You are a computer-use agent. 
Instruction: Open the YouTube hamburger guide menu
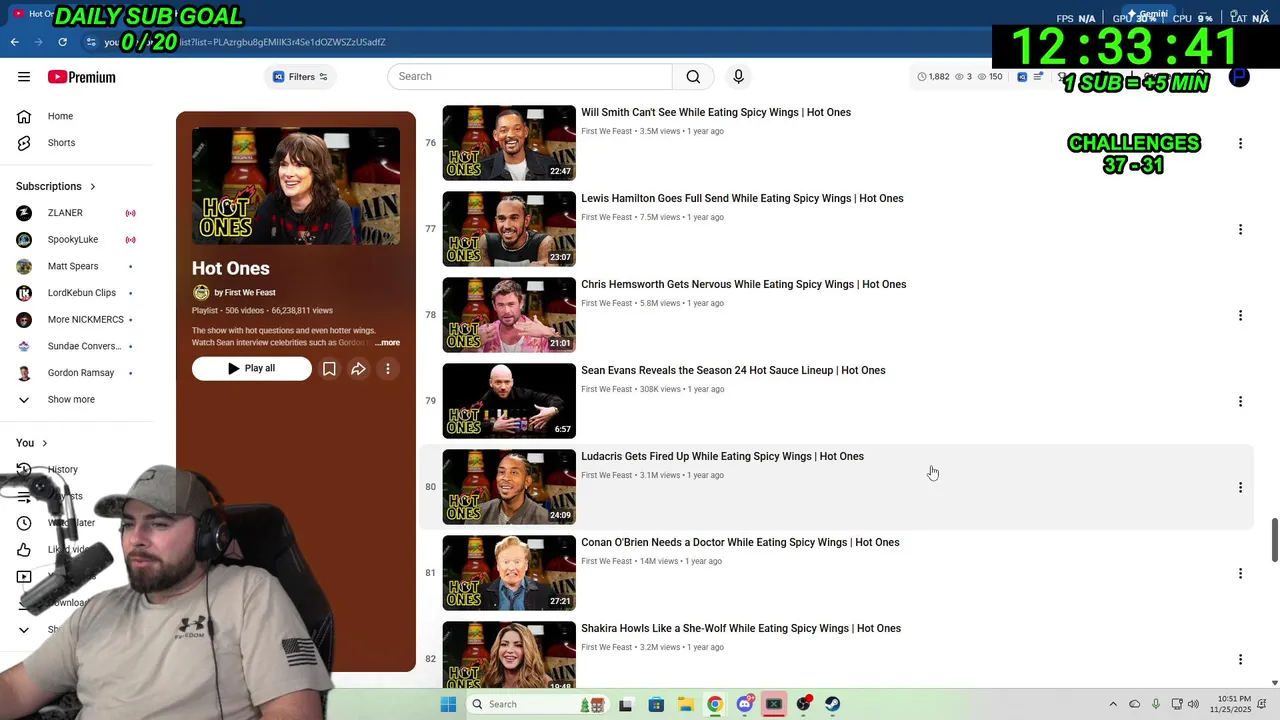[x=24, y=77]
